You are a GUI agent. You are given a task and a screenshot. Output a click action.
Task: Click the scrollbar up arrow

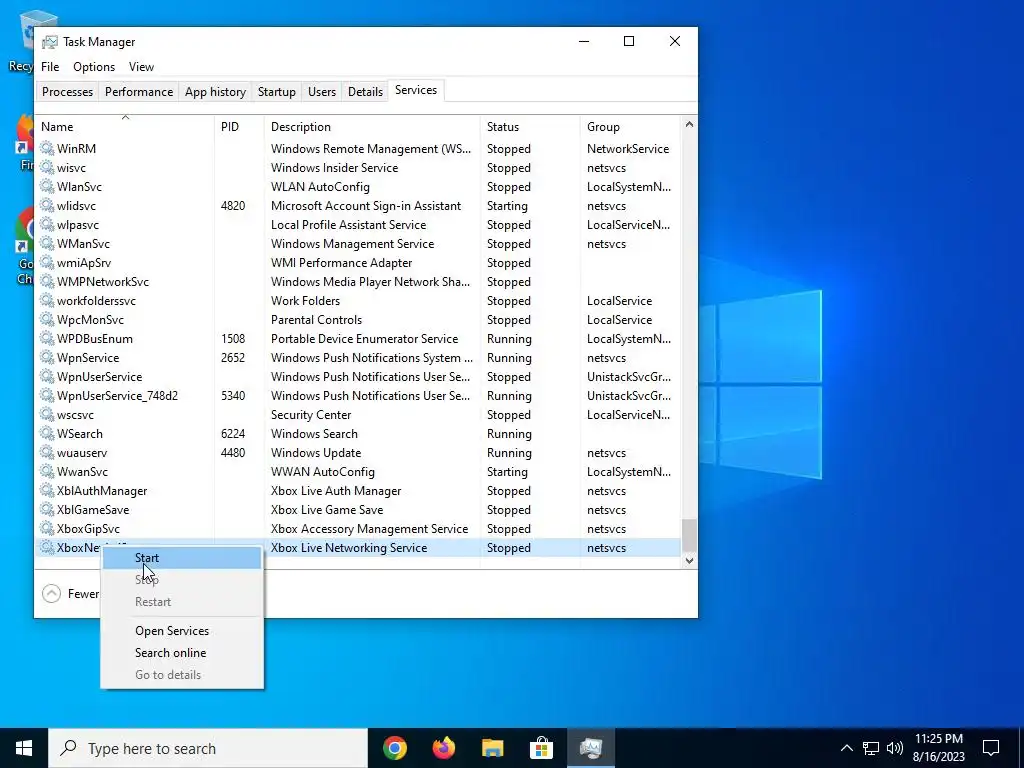click(689, 124)
